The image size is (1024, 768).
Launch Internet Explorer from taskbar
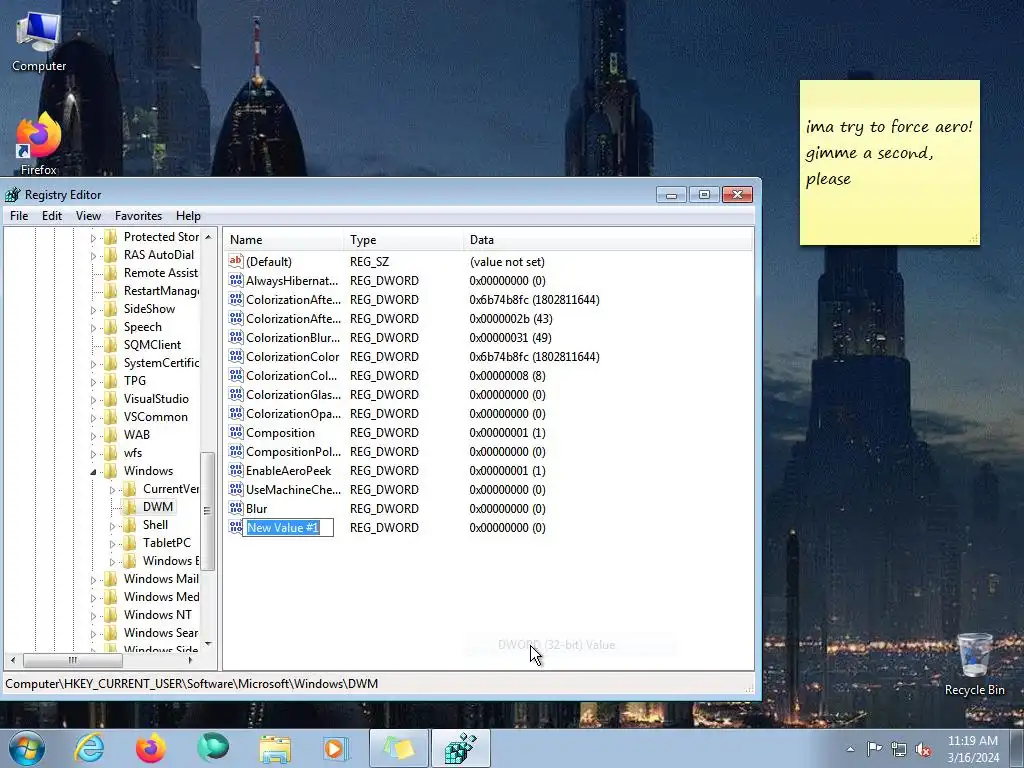(x=89, y=748)
